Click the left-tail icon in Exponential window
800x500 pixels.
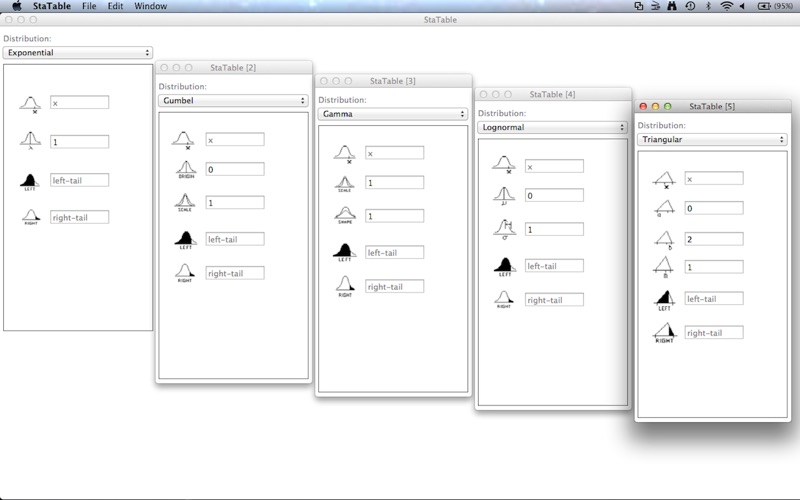click(30, 180)
